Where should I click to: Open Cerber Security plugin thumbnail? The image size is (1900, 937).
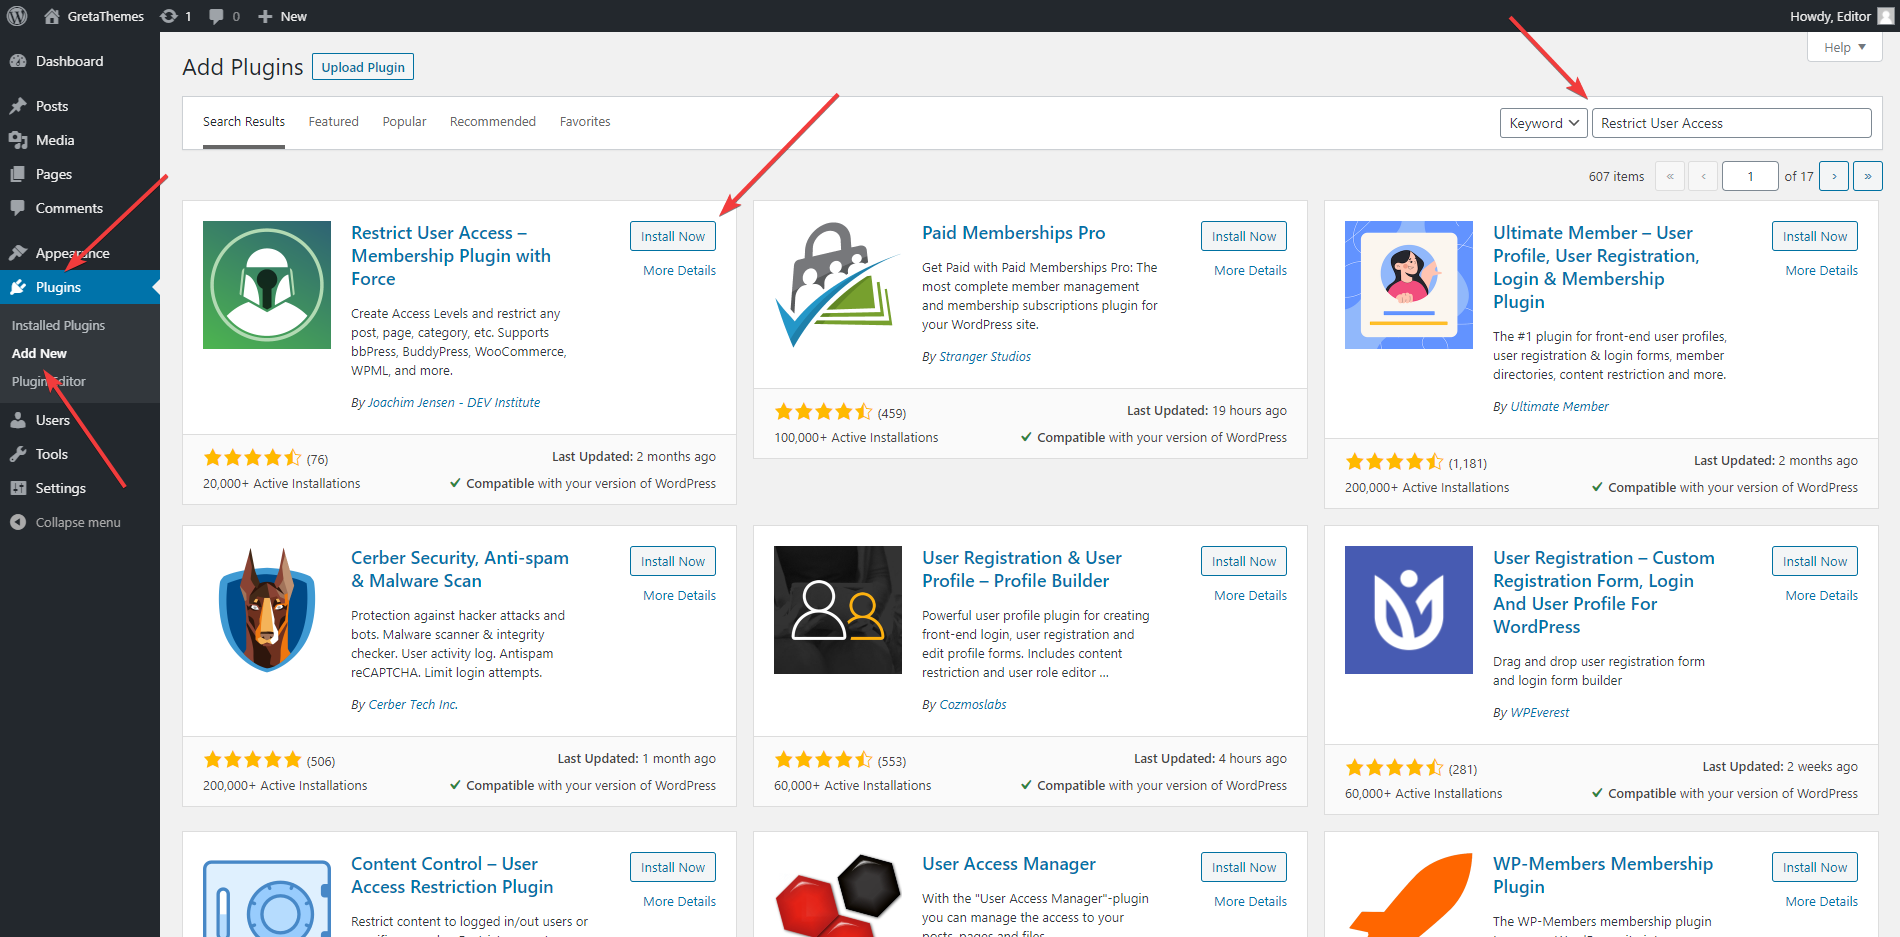(x=267, y=610)
